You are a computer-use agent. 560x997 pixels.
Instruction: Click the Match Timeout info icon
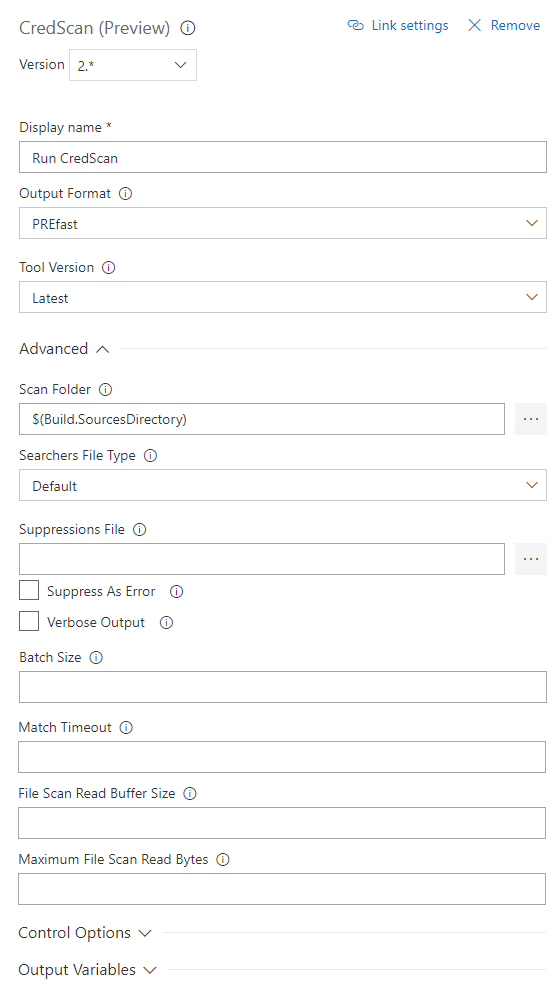coord(126,727)
